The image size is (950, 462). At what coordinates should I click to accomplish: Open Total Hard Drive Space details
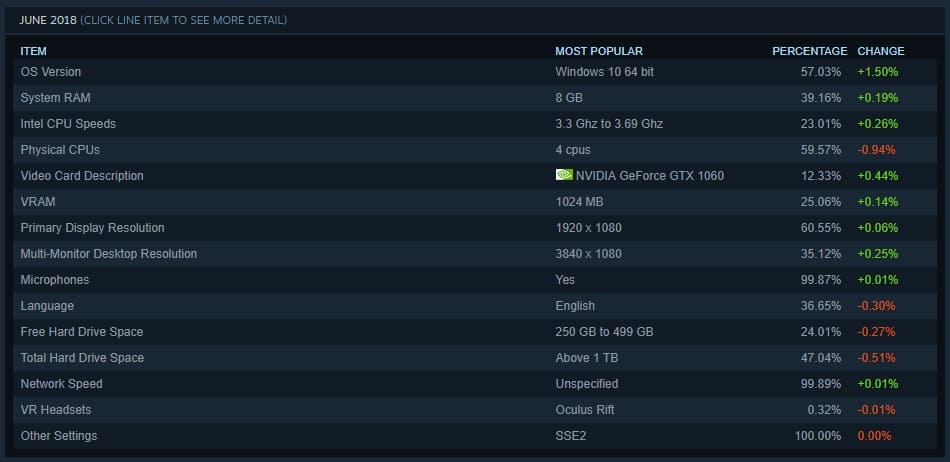click(474, 358)
